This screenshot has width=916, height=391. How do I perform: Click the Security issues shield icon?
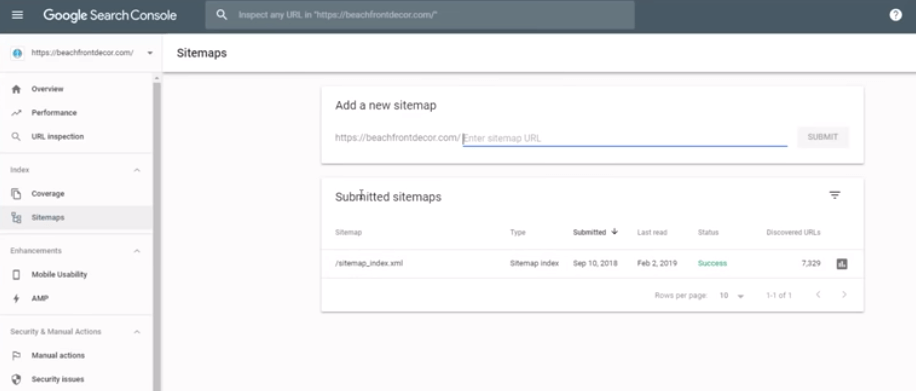(x=16, y=379)
